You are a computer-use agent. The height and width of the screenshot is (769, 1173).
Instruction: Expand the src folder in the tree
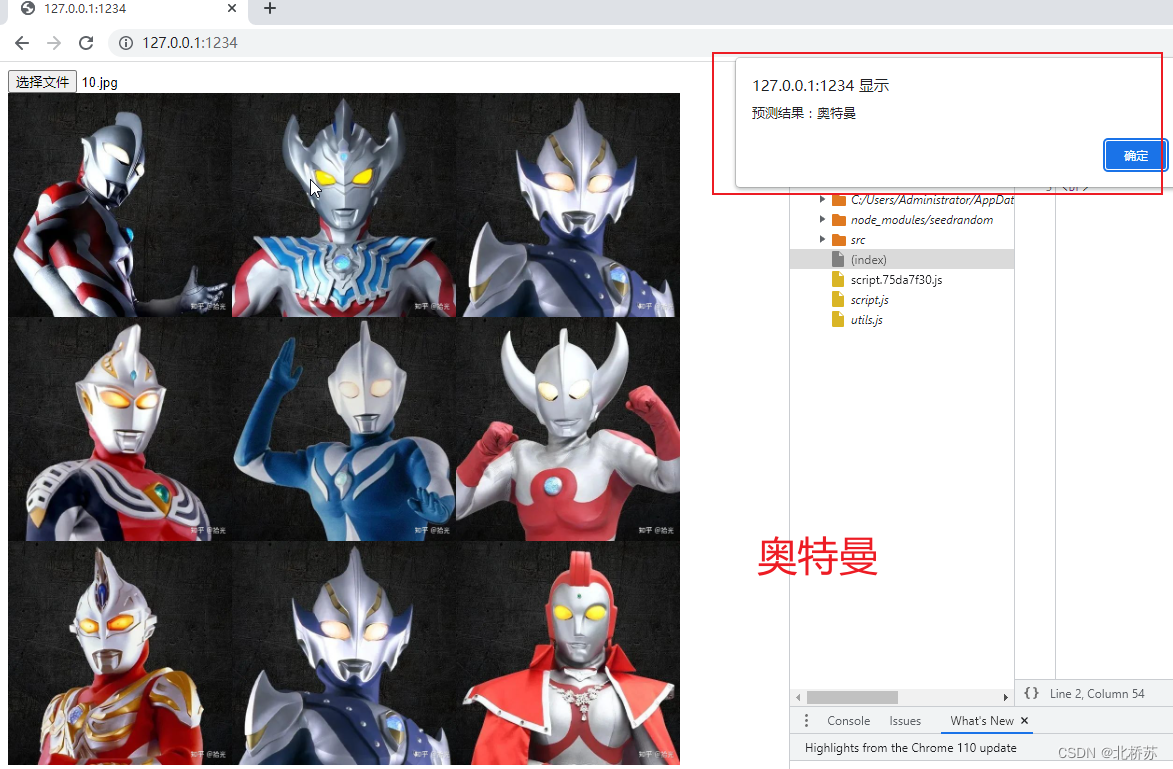click(x=822, y=239)
